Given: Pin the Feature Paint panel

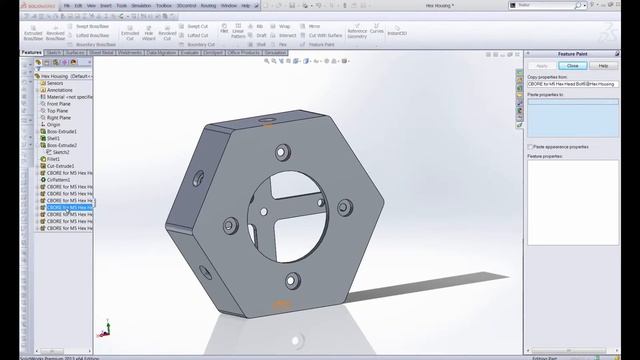Looking at the screenshot, I should [617, 54].
